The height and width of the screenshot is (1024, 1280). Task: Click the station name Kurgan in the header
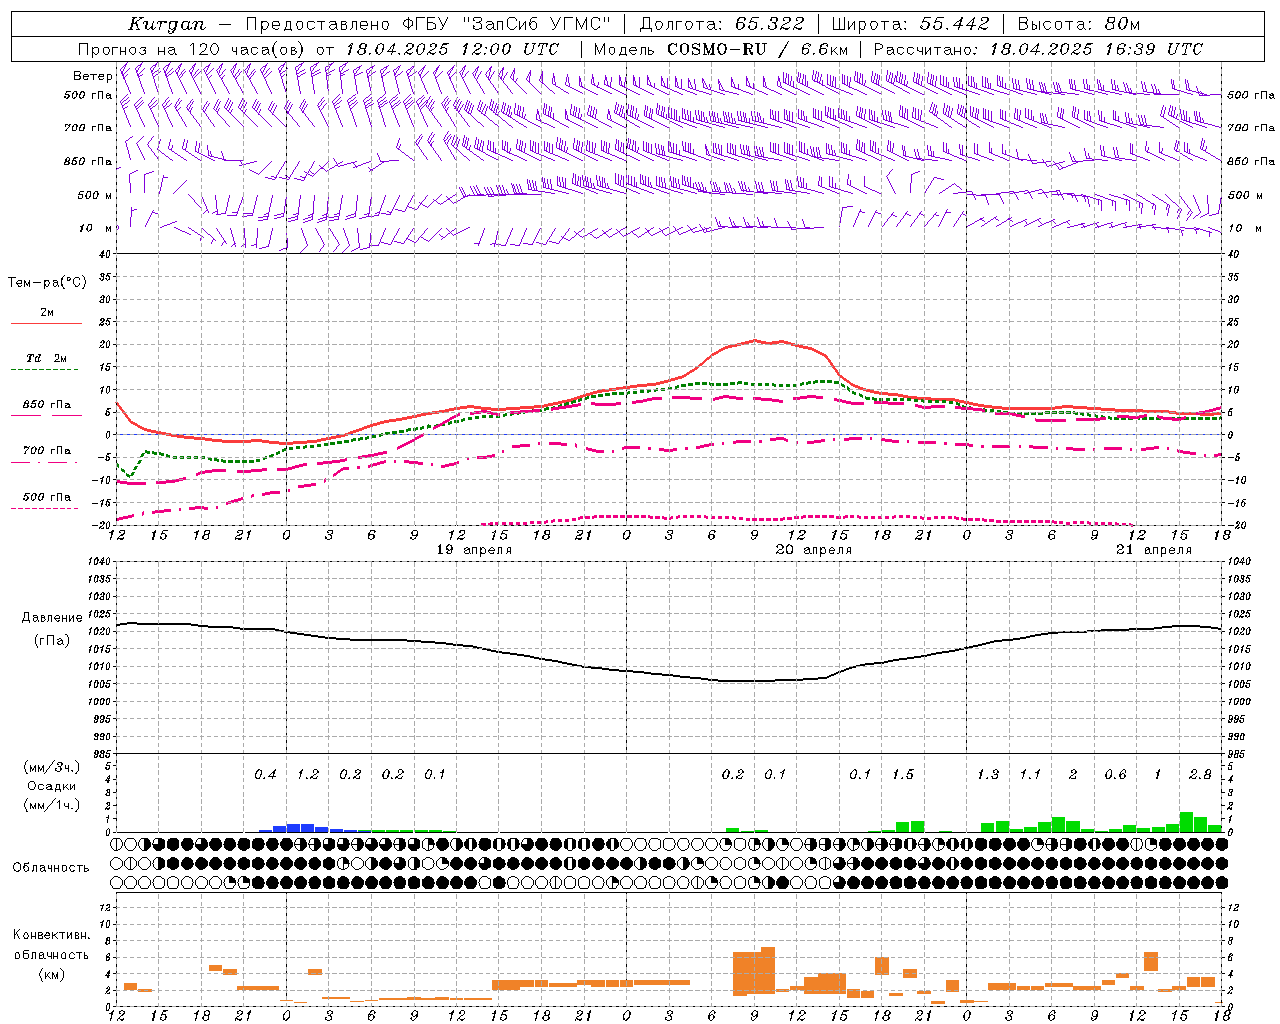point(167,24)
